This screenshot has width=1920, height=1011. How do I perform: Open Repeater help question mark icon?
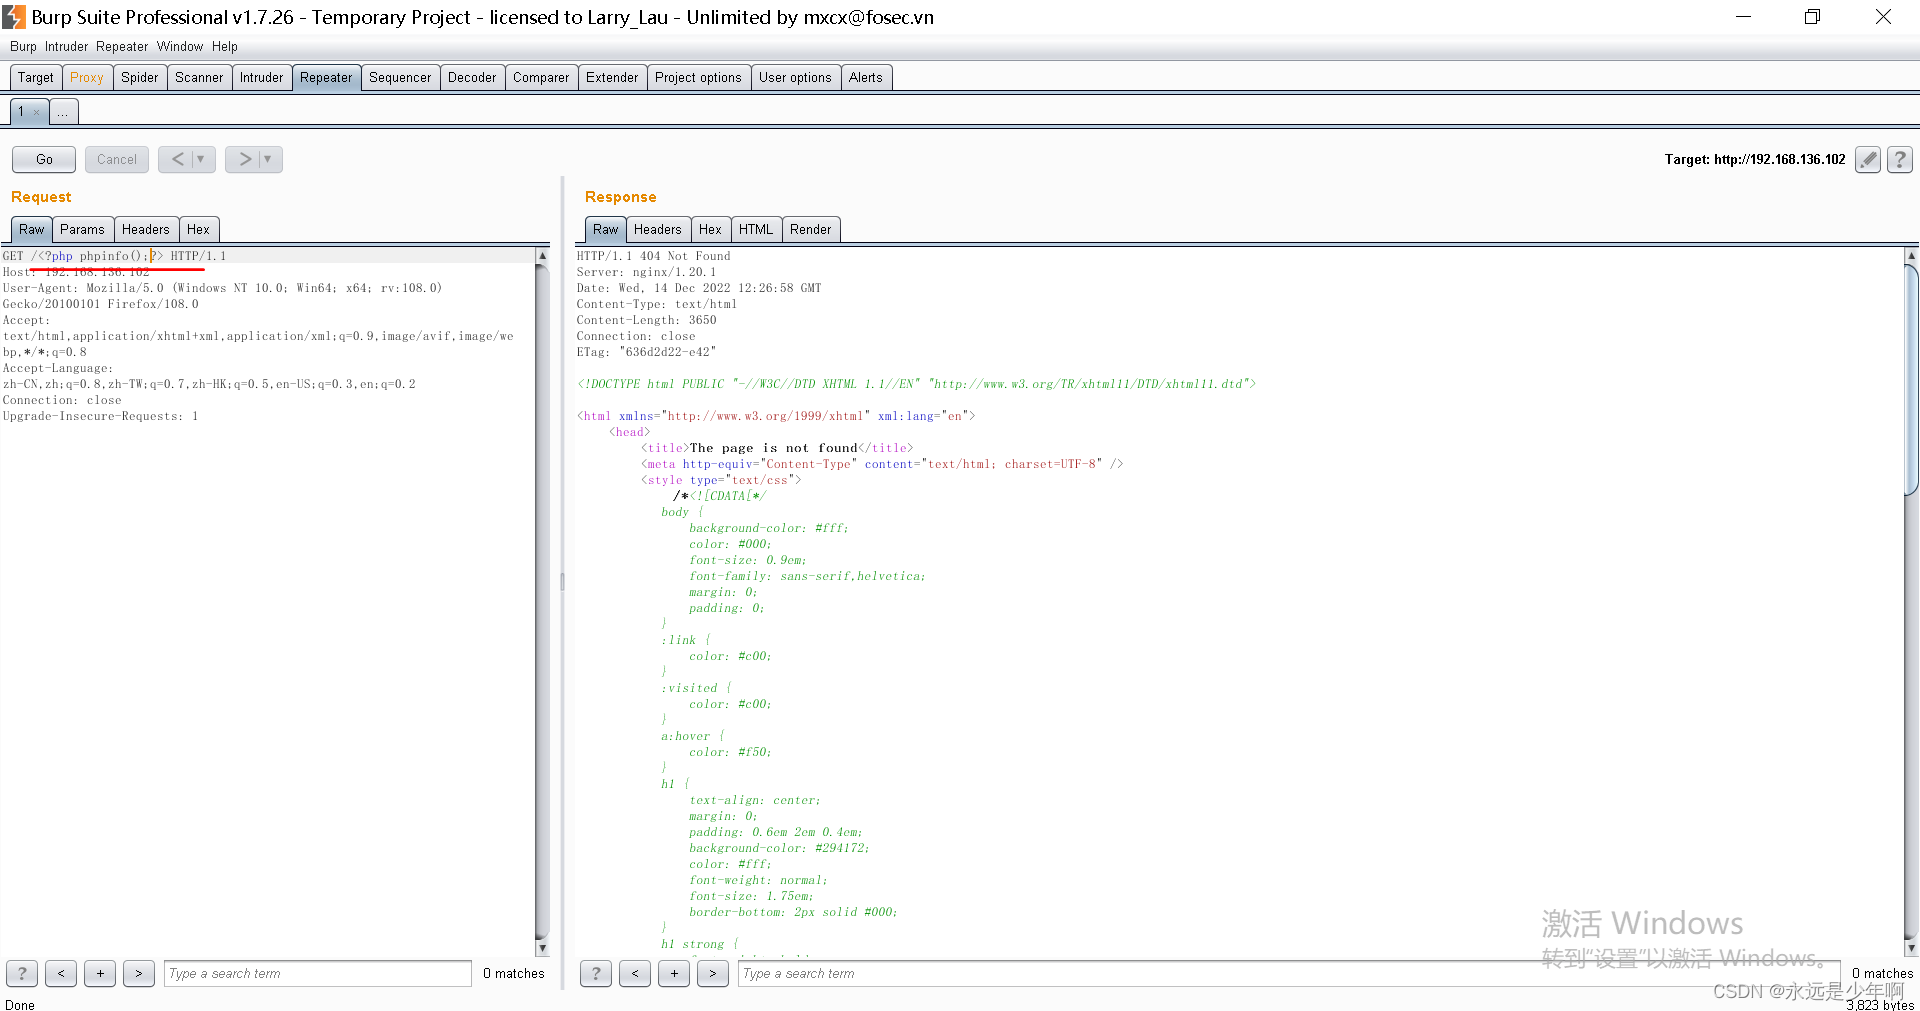[1900, 159]
